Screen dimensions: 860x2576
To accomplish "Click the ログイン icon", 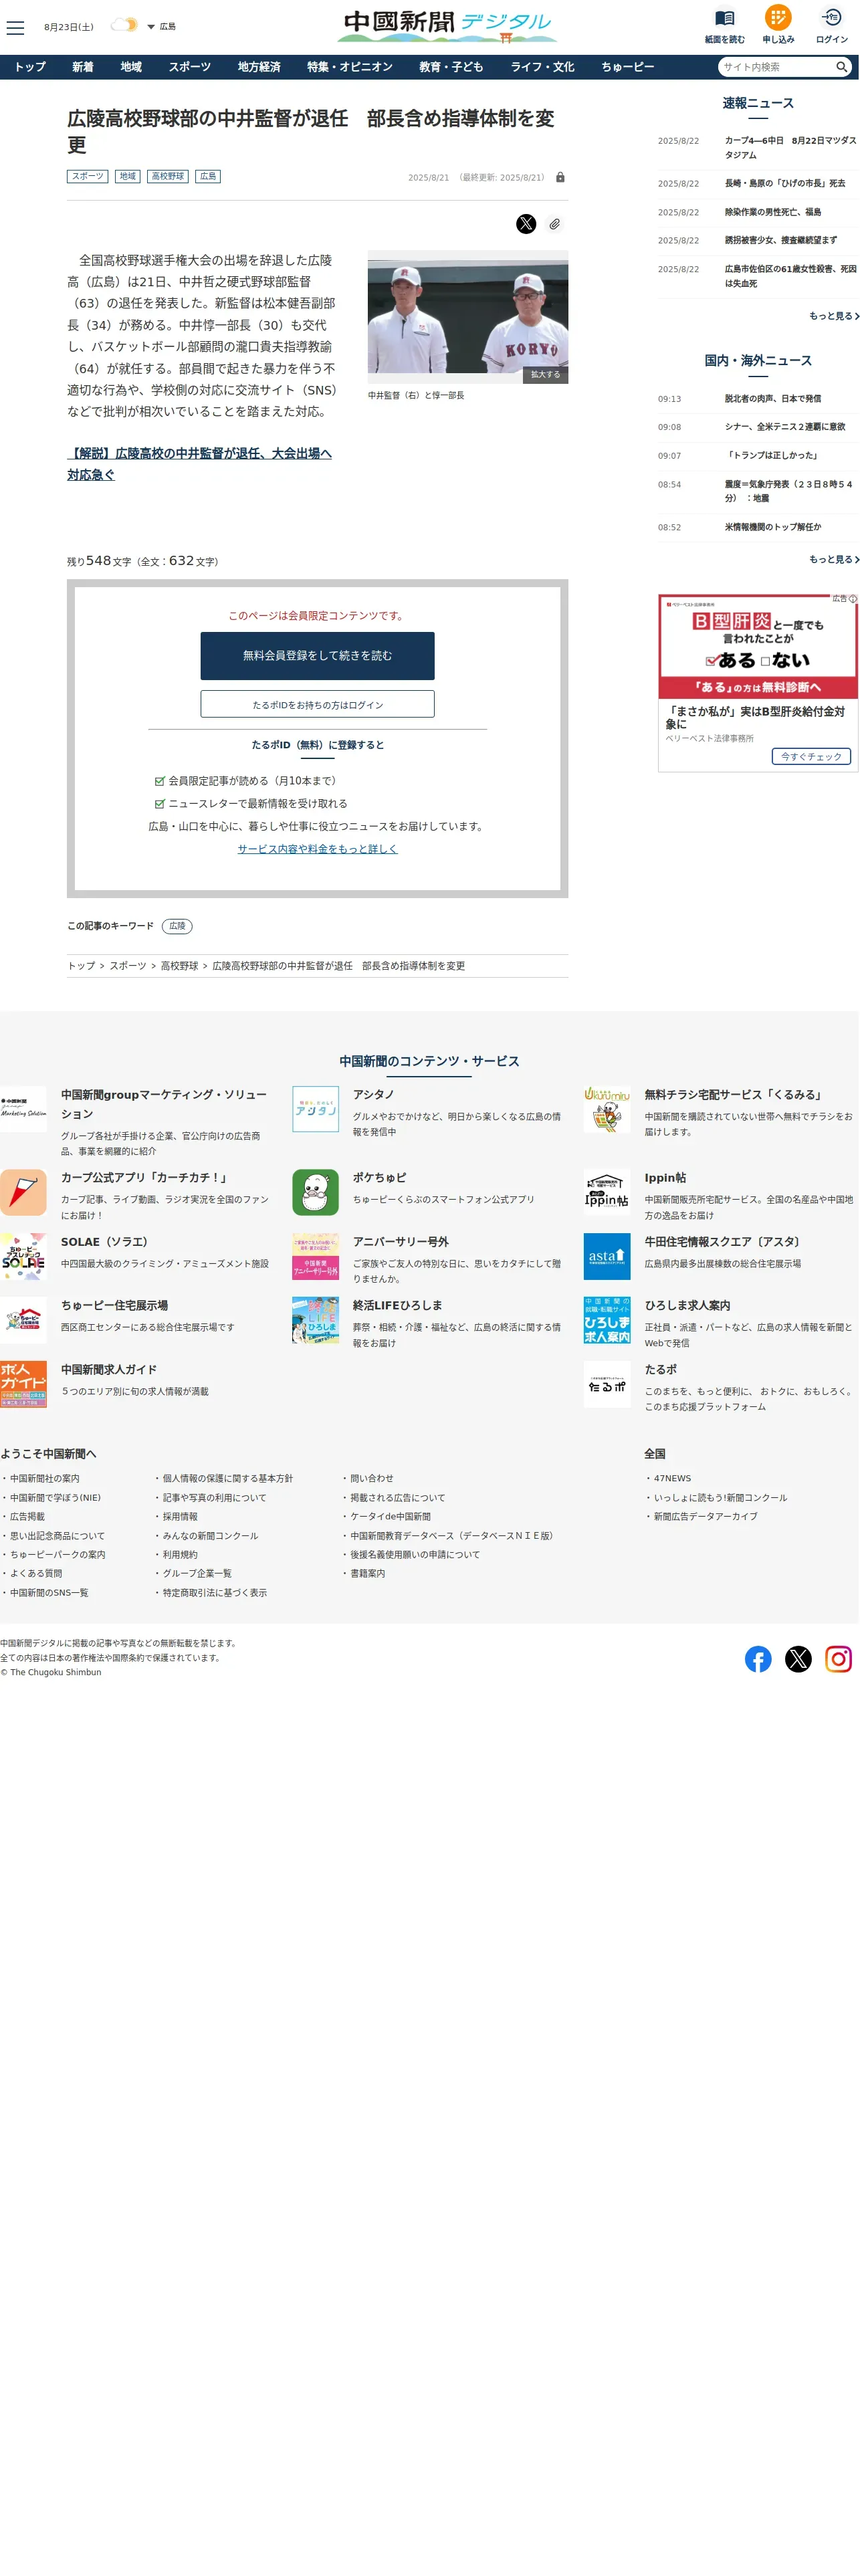I will point(831,18).
